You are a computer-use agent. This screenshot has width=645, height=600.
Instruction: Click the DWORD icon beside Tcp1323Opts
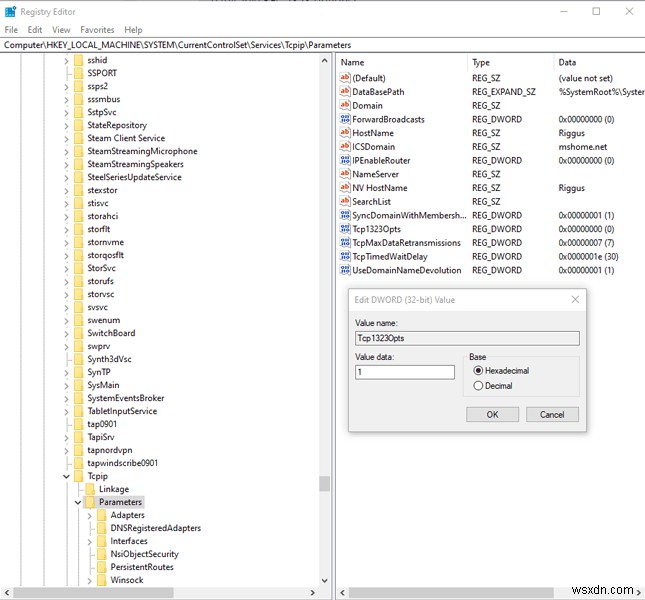coord(345,229)
